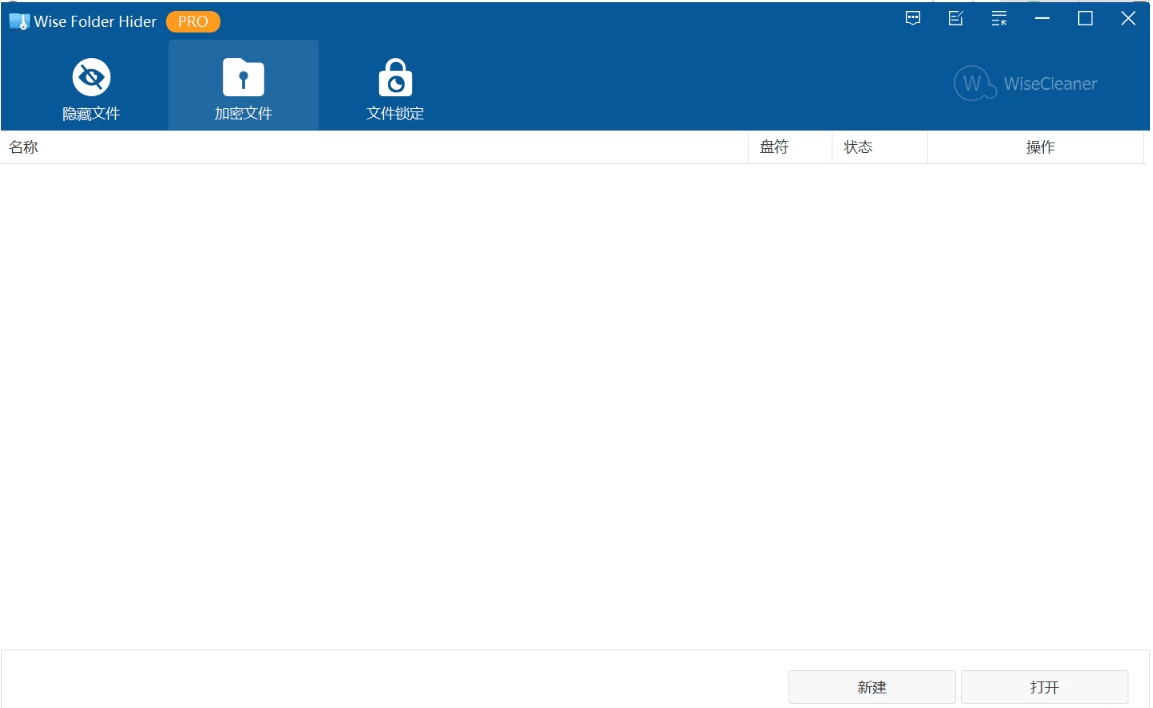Sort by the 名称 column header
The height and width of the screenshot is (708, 1153).
(x=24, y=147)
